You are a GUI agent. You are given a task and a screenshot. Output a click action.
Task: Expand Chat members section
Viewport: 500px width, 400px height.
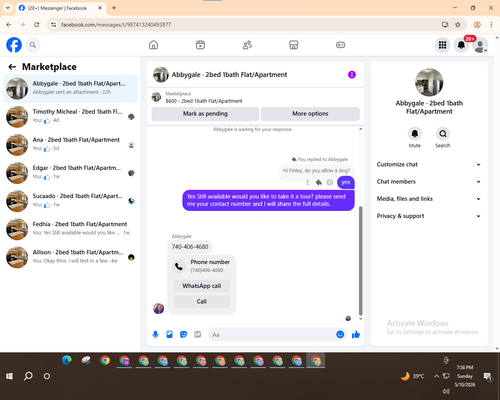pos(429,182)
